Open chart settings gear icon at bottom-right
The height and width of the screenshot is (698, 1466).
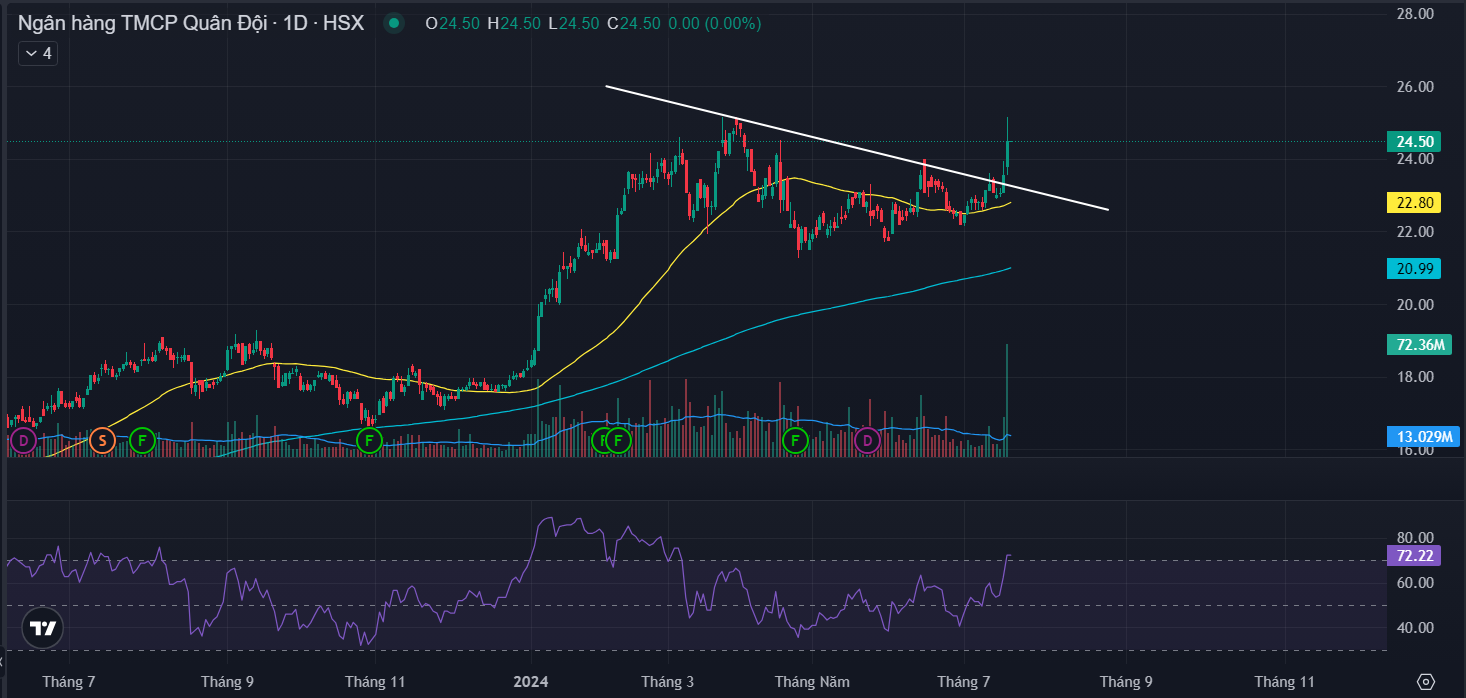(1425, 681)
